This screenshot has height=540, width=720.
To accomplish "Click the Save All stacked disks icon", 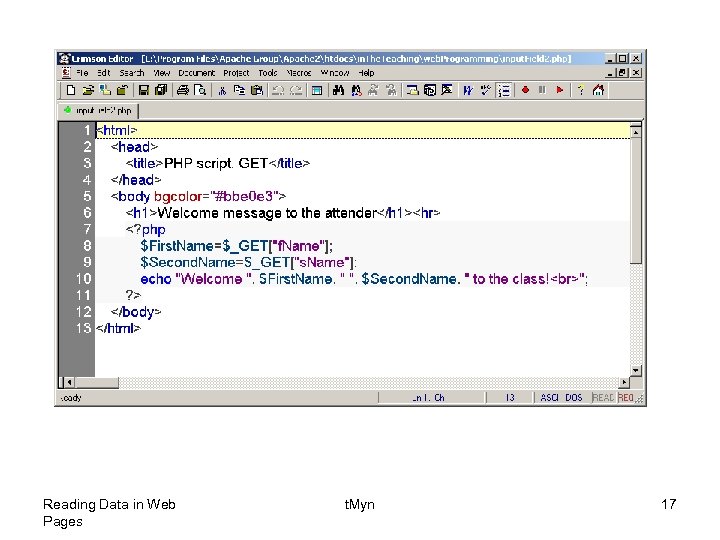I will (161, 90).
